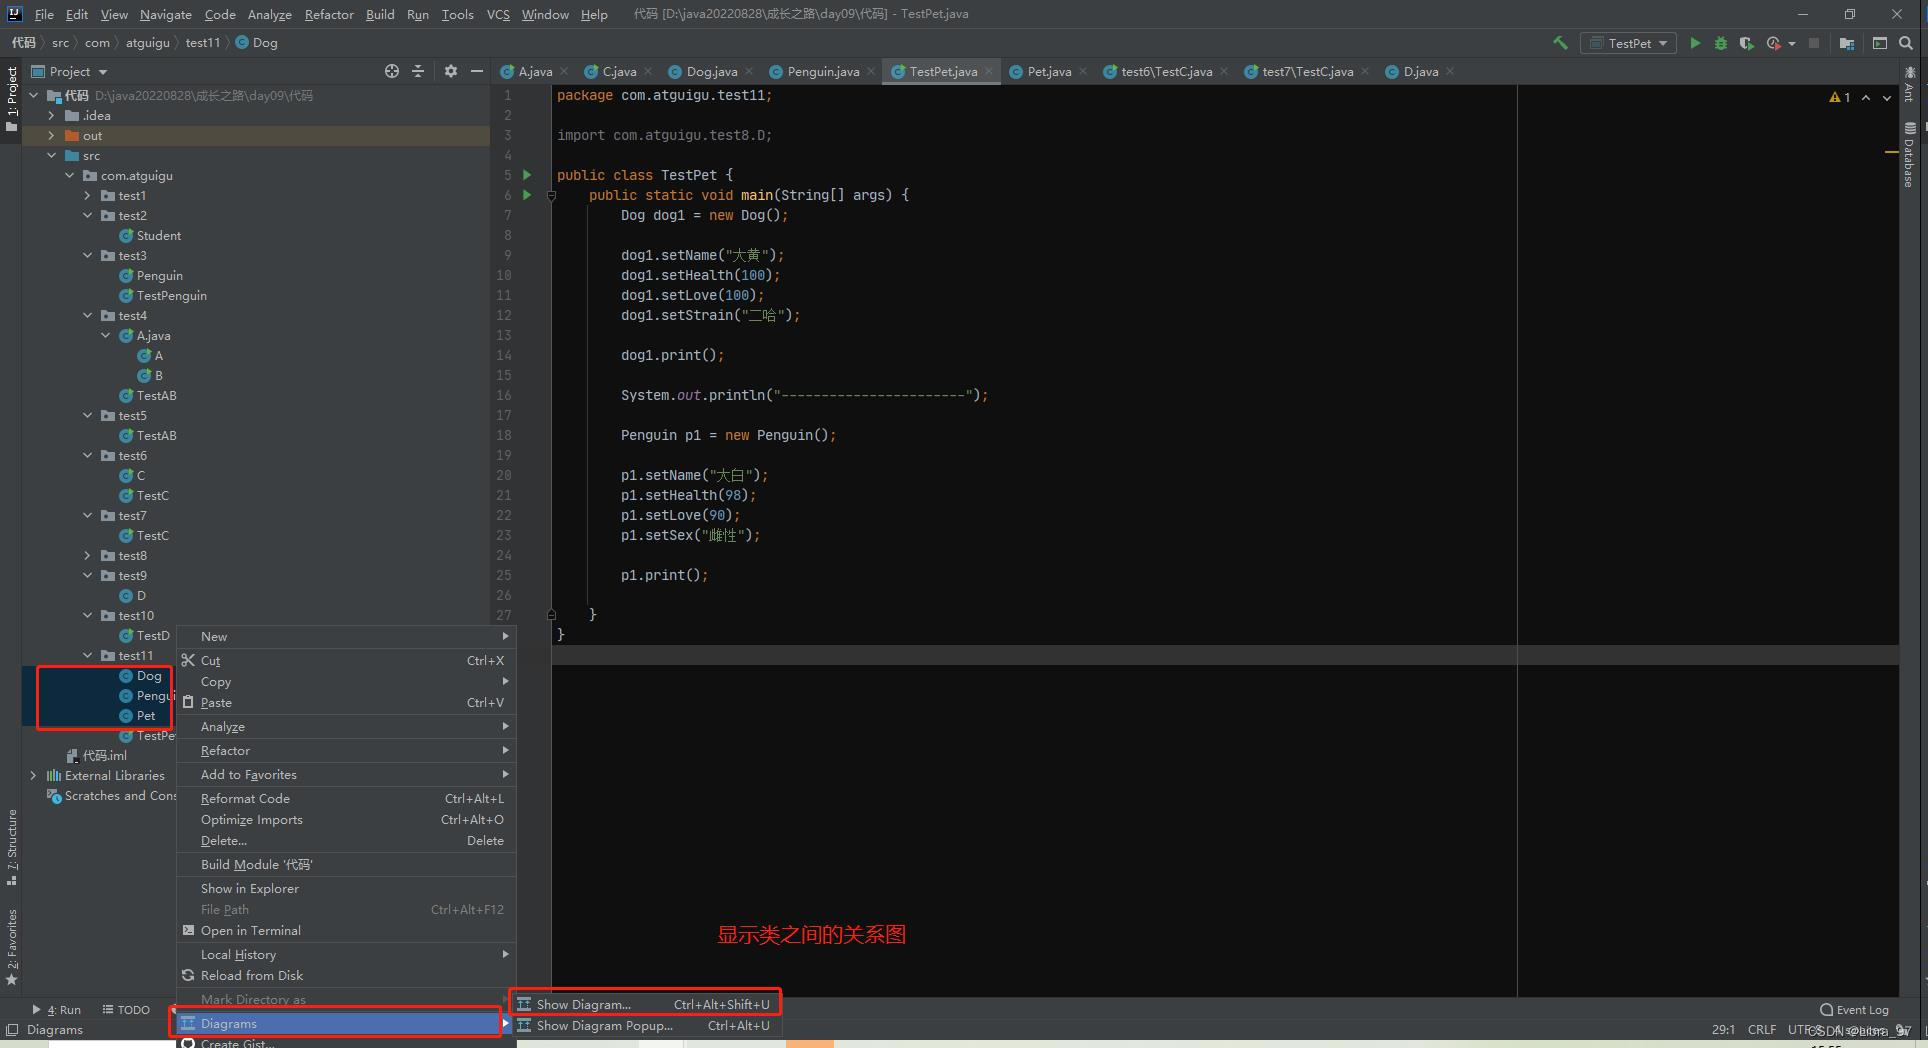The height and width of the screenshot is (1048, 1928).
Task: Expand the test8 package
Action: (87, 555)
